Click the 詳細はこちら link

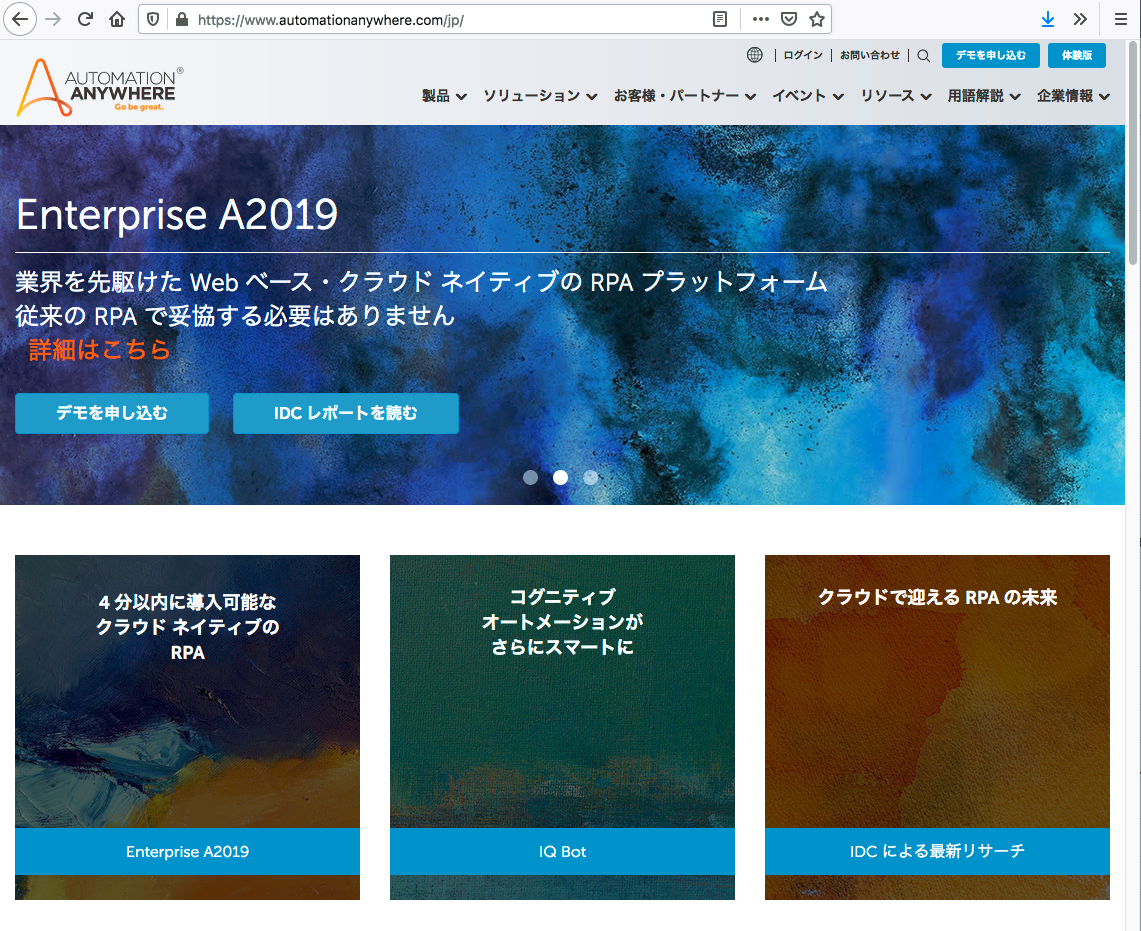100,349
